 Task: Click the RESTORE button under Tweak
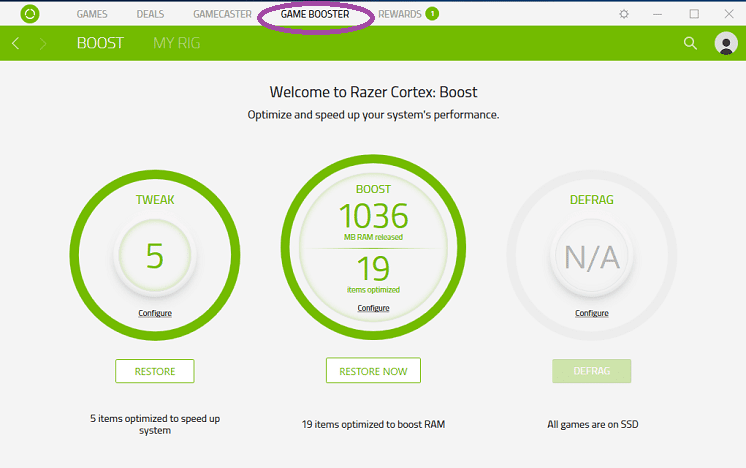155,371
